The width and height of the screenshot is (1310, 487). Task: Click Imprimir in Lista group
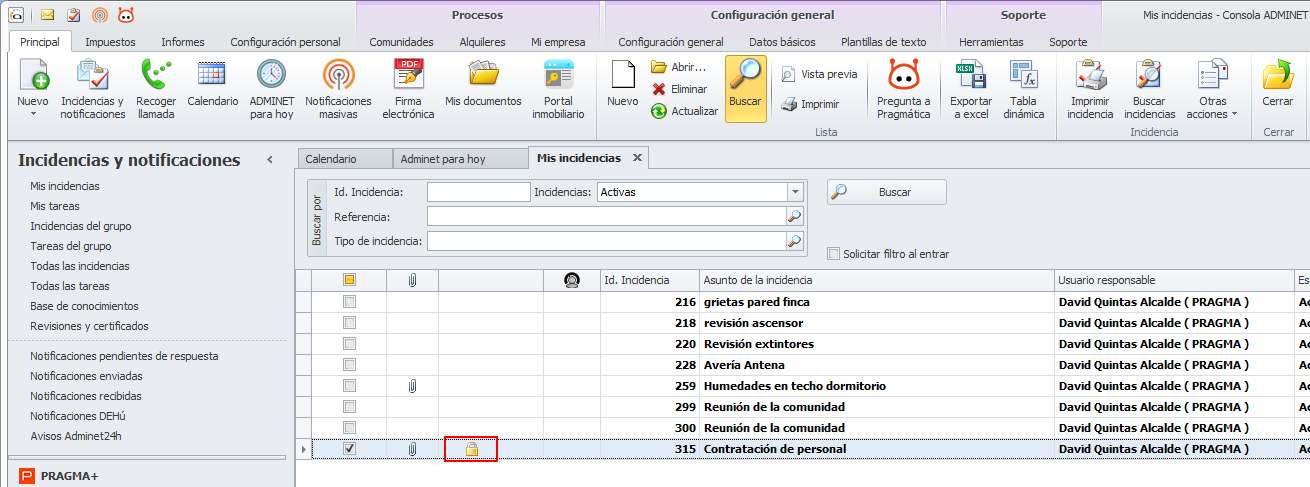coord(811,104)
